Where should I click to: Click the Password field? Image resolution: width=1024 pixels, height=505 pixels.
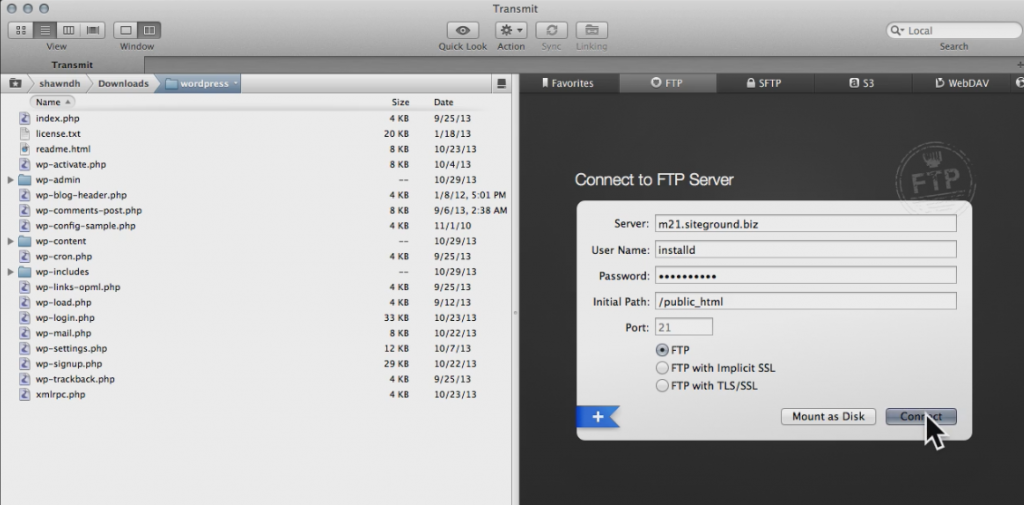tap(805, 276)
